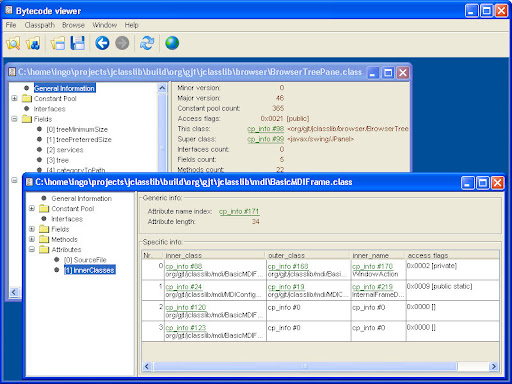Click the outer_class column header
The width and height of the screenshot is (512, 384).
coord(308,255)
